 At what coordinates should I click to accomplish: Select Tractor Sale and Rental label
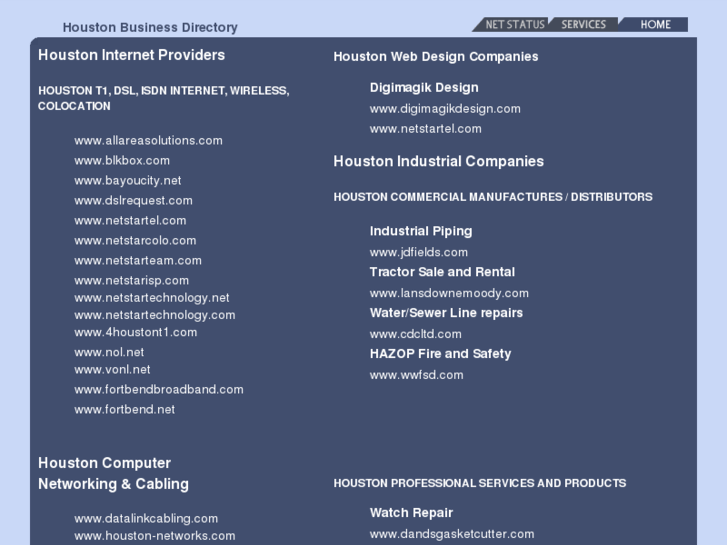tap(442, 272)
